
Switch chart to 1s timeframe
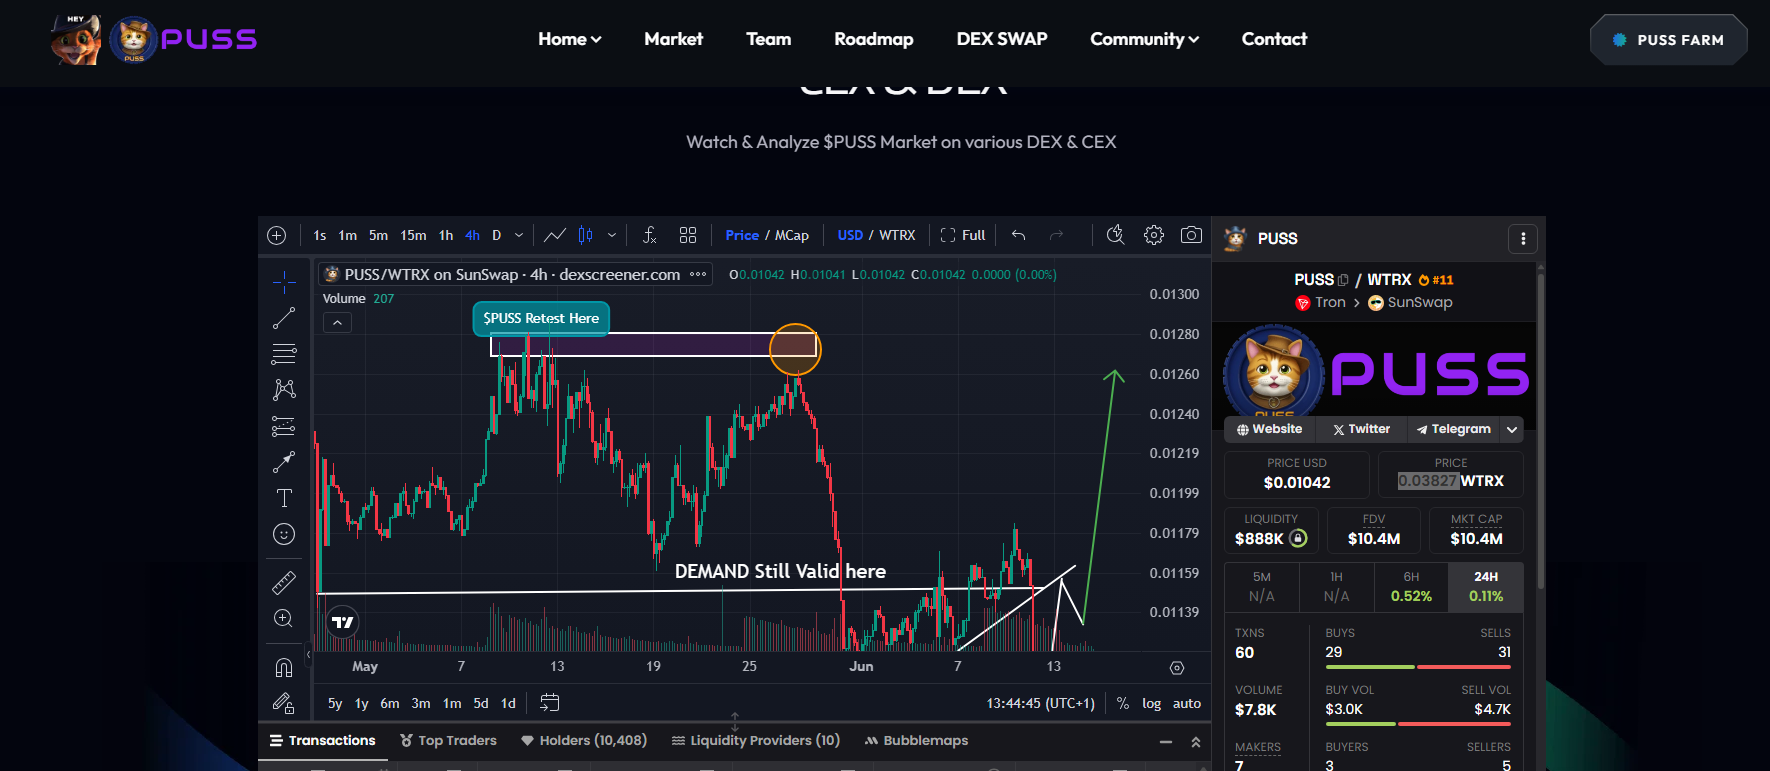tap(320, 235)
